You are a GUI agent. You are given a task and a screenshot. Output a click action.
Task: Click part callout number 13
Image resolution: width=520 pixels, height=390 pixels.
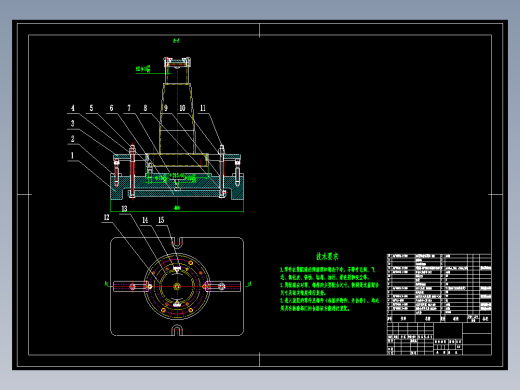click(x=124, y=209)
